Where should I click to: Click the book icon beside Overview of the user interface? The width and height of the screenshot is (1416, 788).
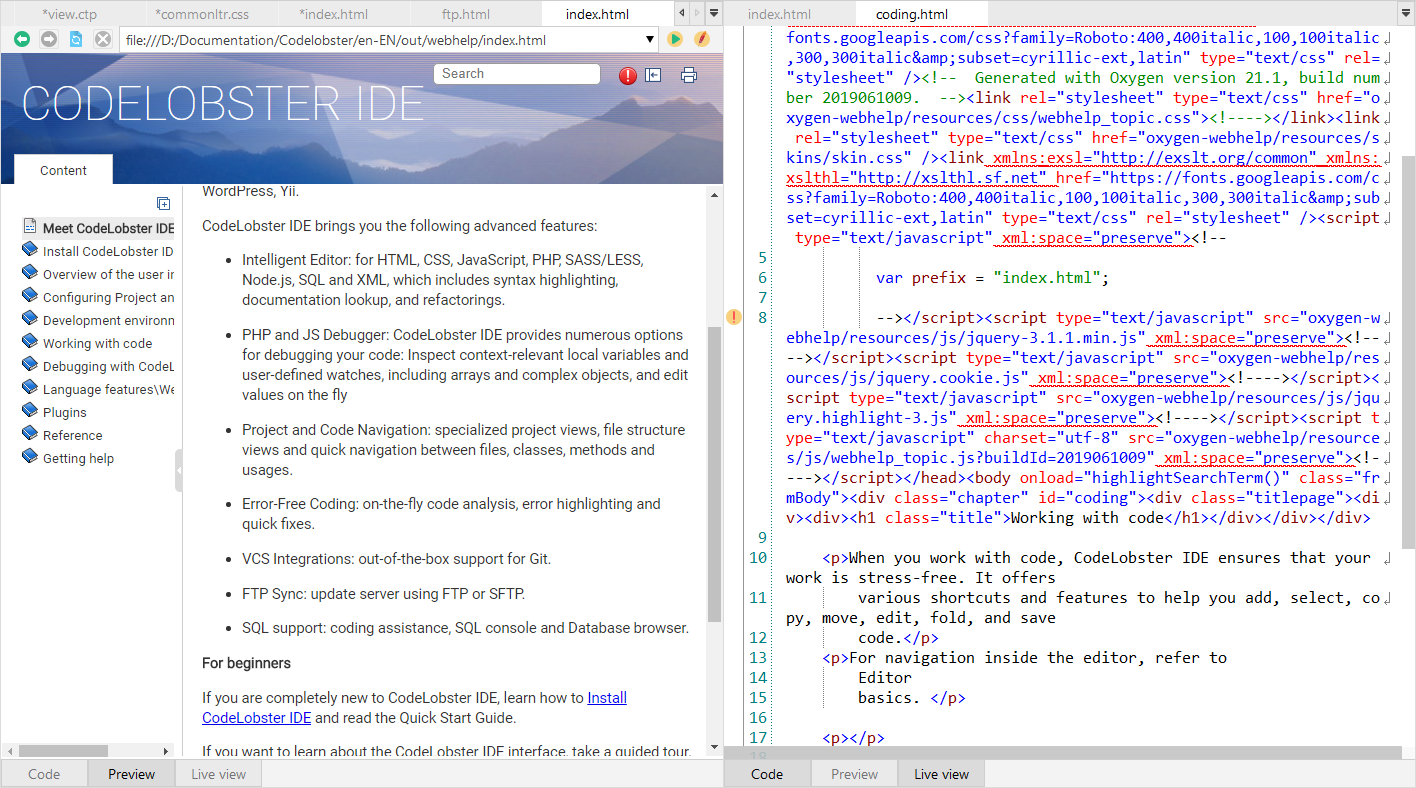(30, 273)
